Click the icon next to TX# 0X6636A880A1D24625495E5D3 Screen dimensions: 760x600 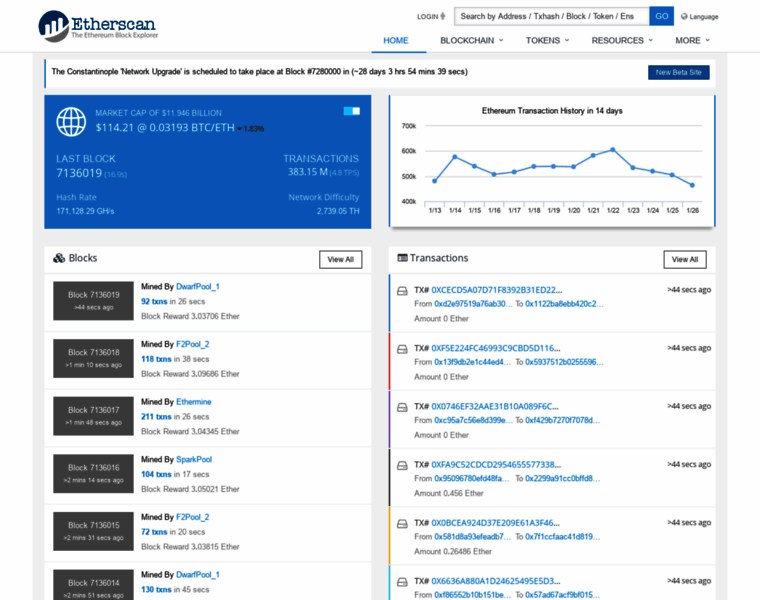coord(402,582)
